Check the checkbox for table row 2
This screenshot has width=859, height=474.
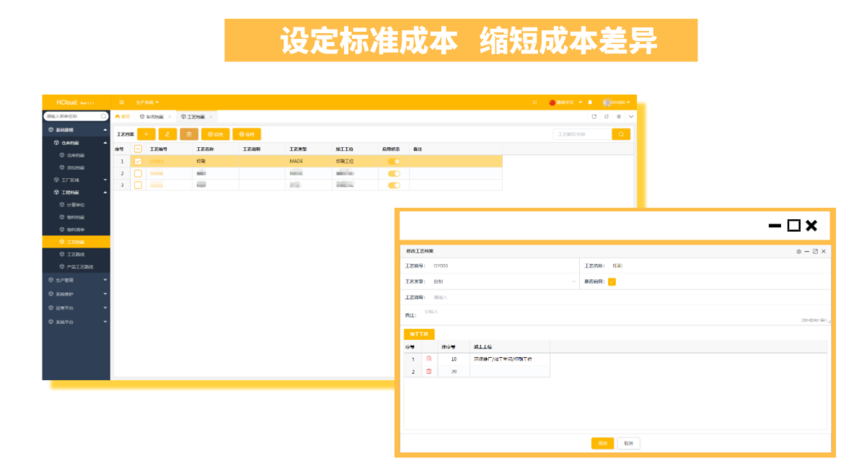(138, 173)
